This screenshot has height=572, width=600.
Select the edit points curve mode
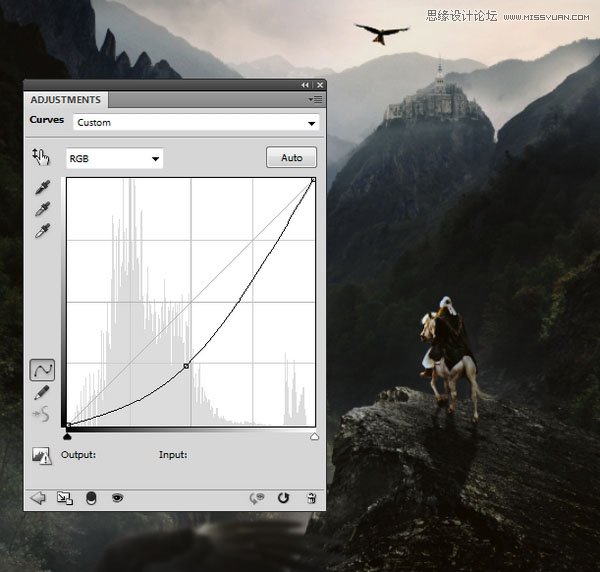pyautogui.click(x=42, y=370)
